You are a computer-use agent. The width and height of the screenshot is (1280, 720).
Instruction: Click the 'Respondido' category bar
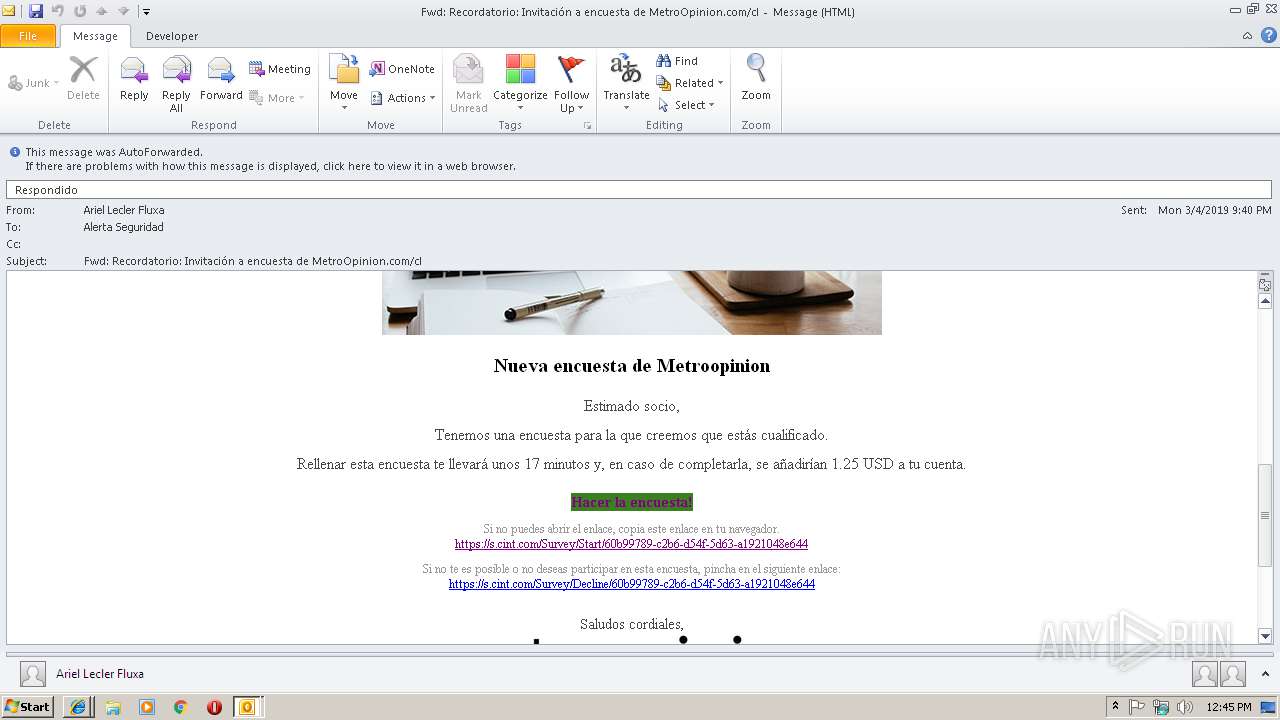[x=639, y=190]
